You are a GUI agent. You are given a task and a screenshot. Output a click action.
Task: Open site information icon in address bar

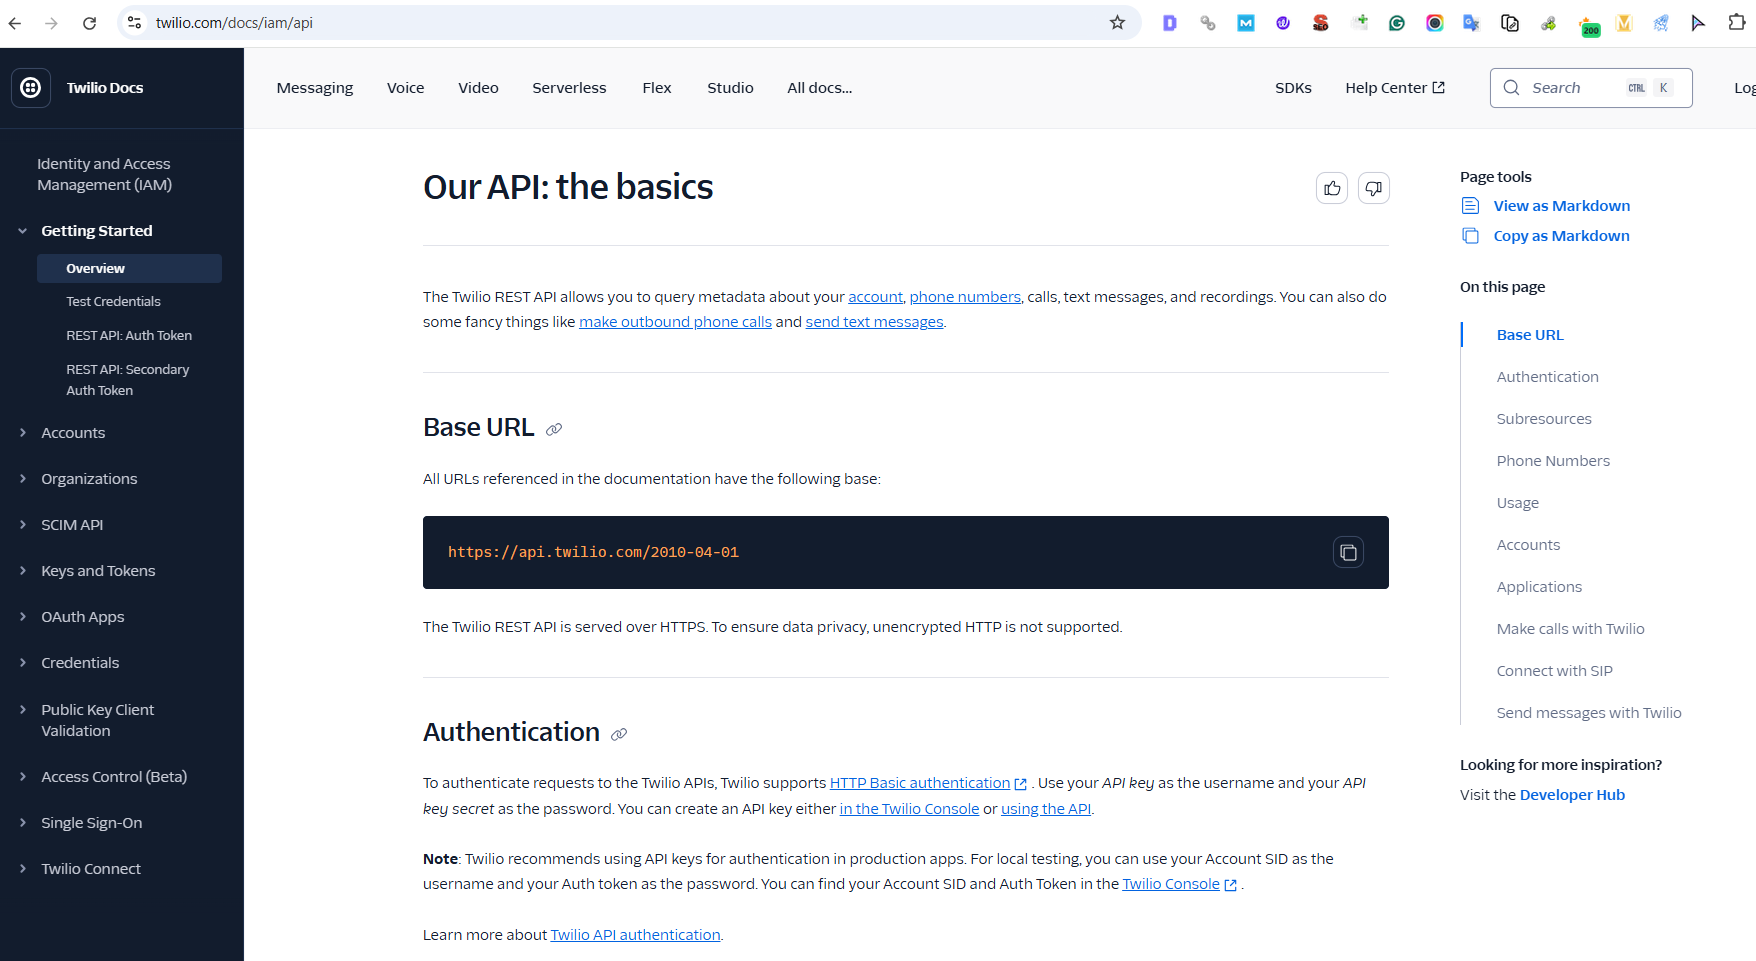[x=134, y=22]
